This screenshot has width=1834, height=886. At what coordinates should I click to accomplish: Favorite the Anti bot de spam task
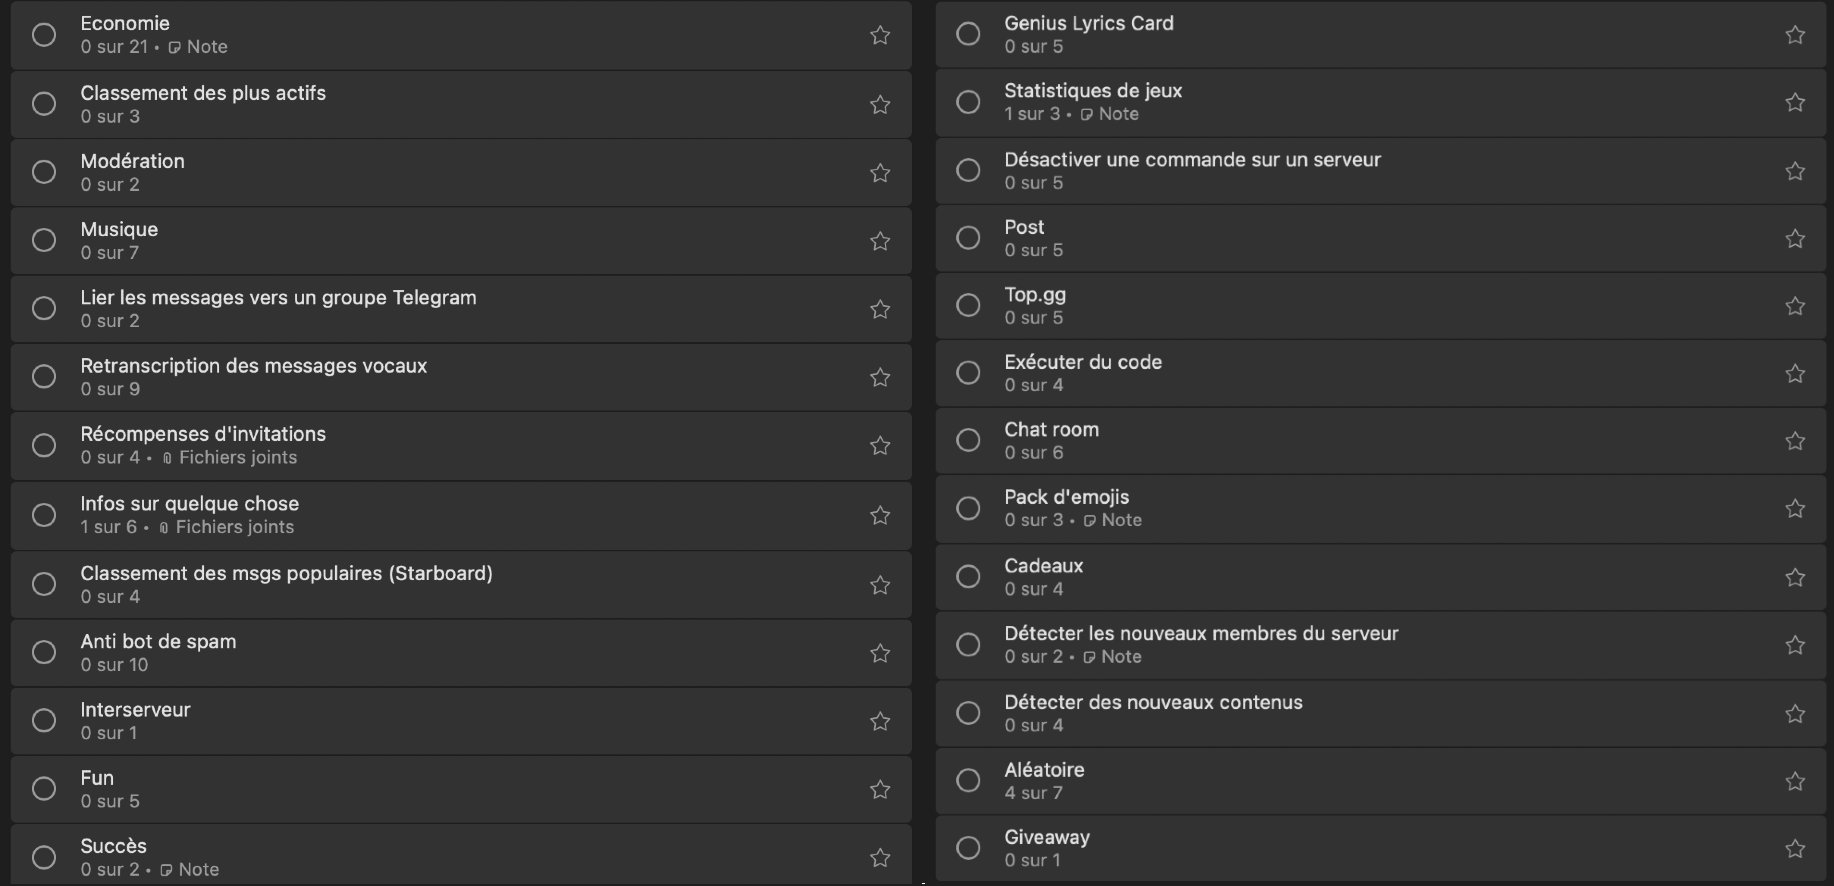click(x=880, y=653)
